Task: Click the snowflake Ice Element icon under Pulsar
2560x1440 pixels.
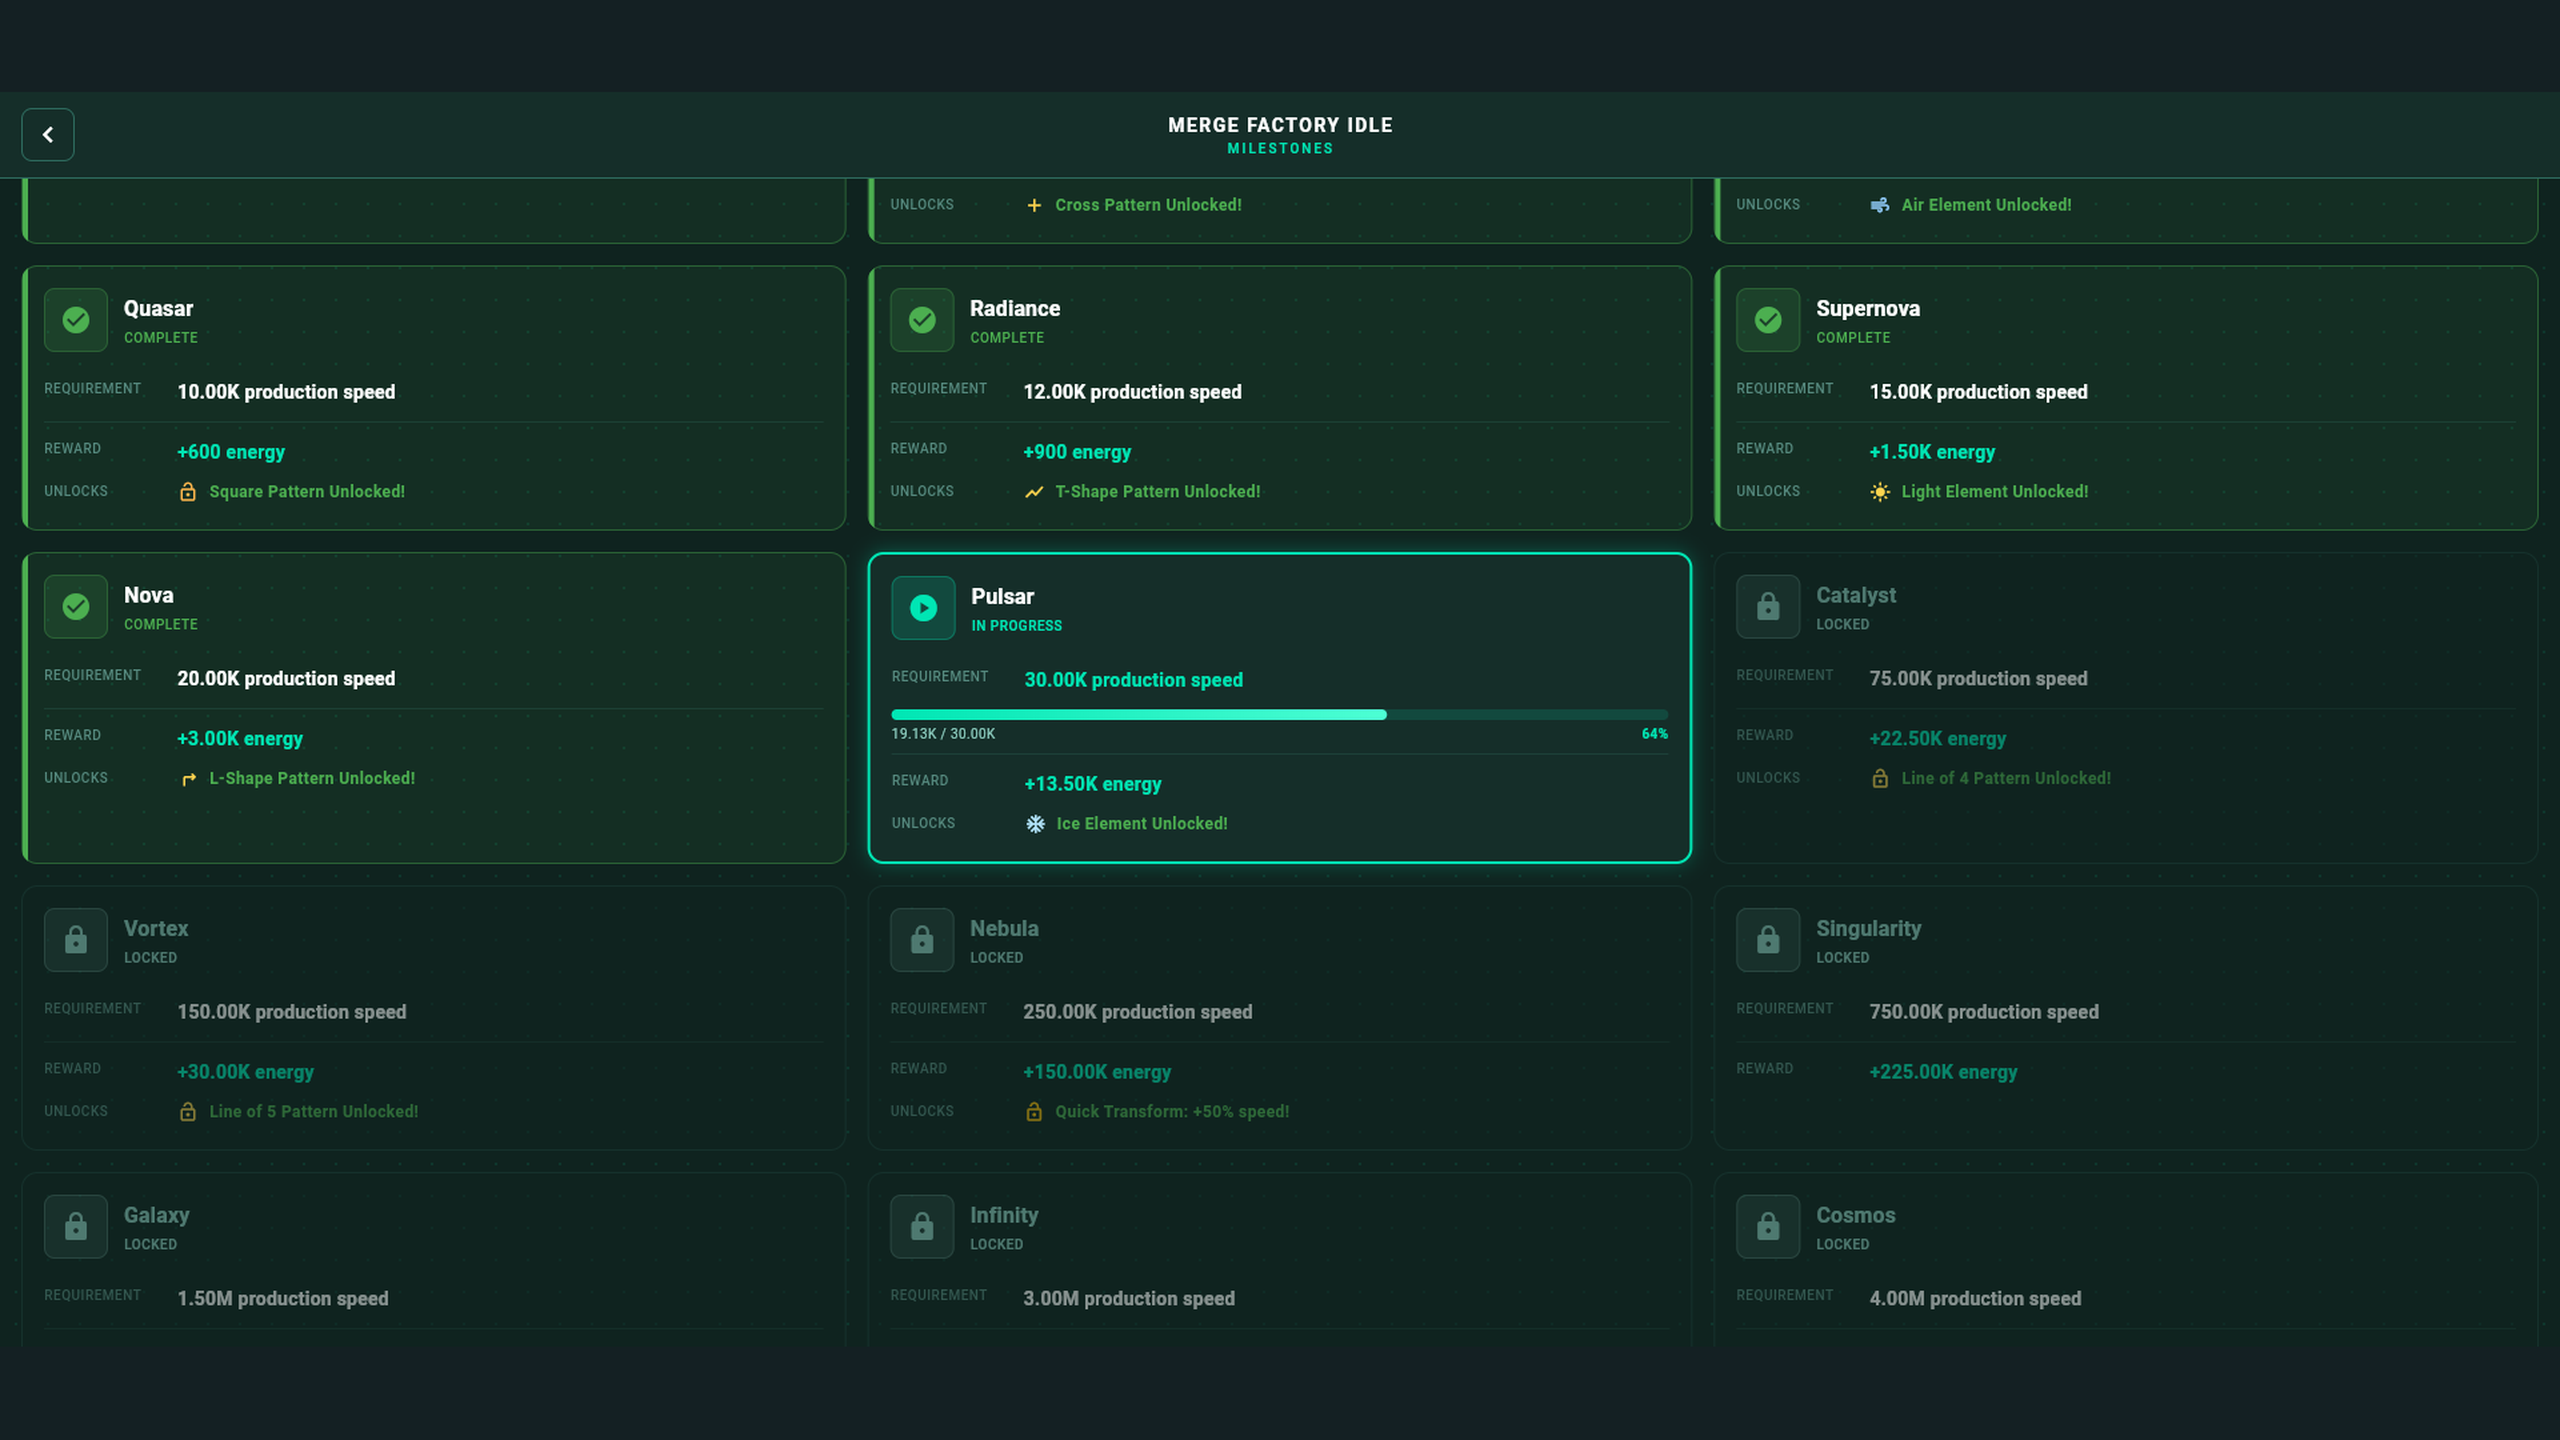Action: tap(1035, 823)
